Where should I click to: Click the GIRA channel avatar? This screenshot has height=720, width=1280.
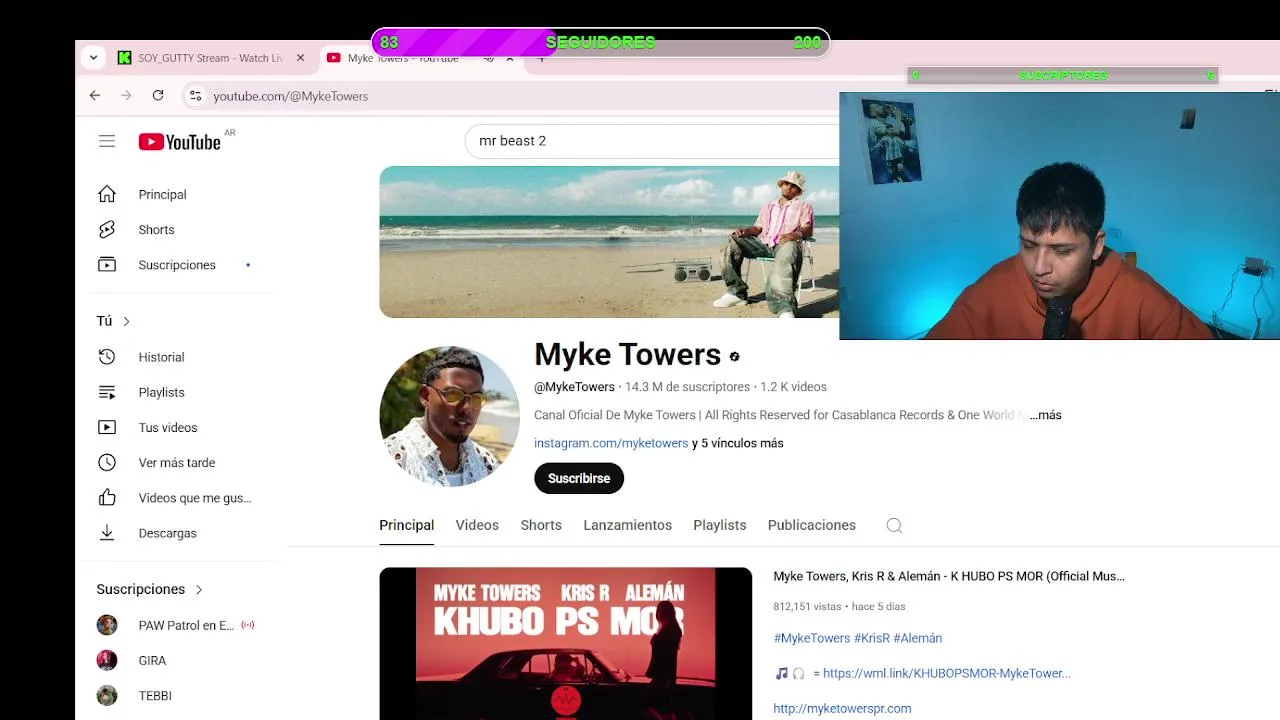[107, 660]
